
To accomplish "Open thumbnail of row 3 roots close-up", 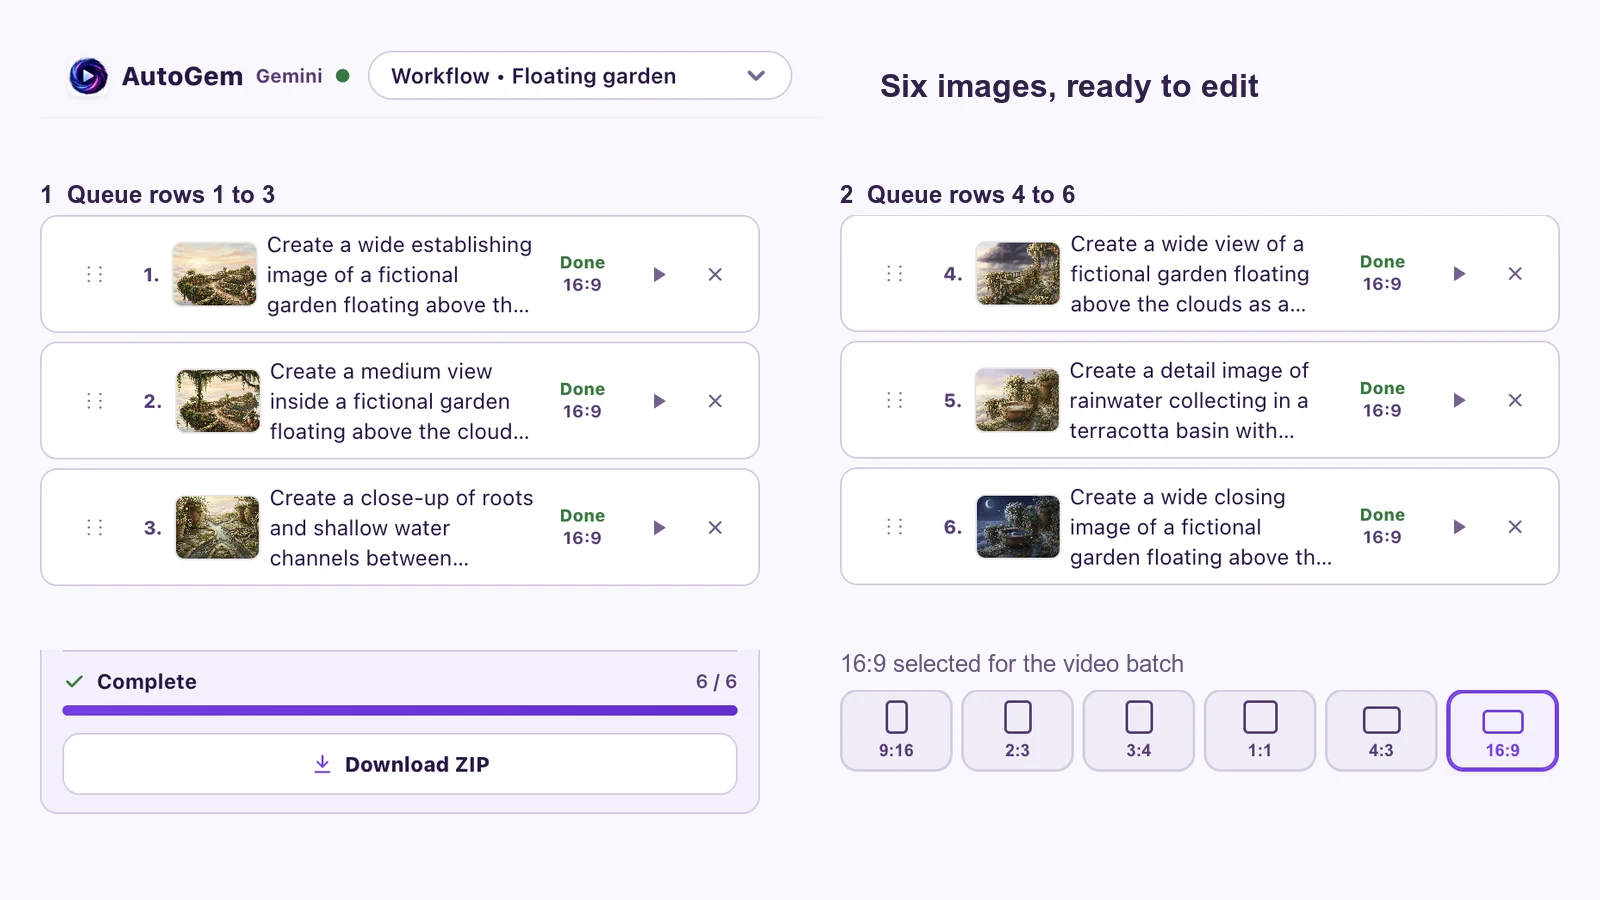I will pos(217,528).
